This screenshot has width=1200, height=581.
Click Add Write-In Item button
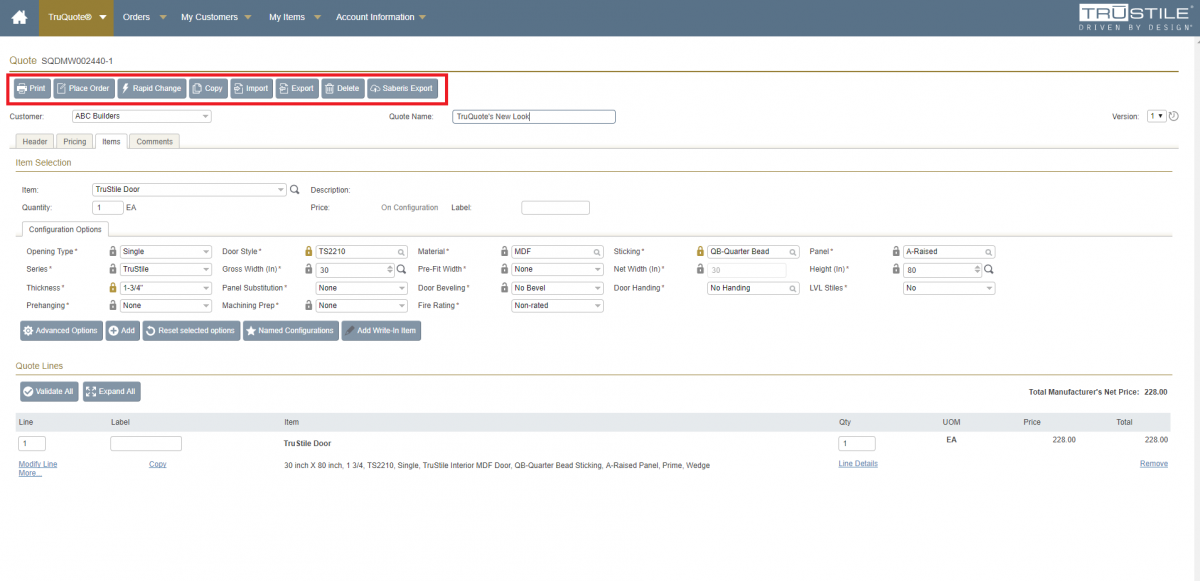point(381,330)
